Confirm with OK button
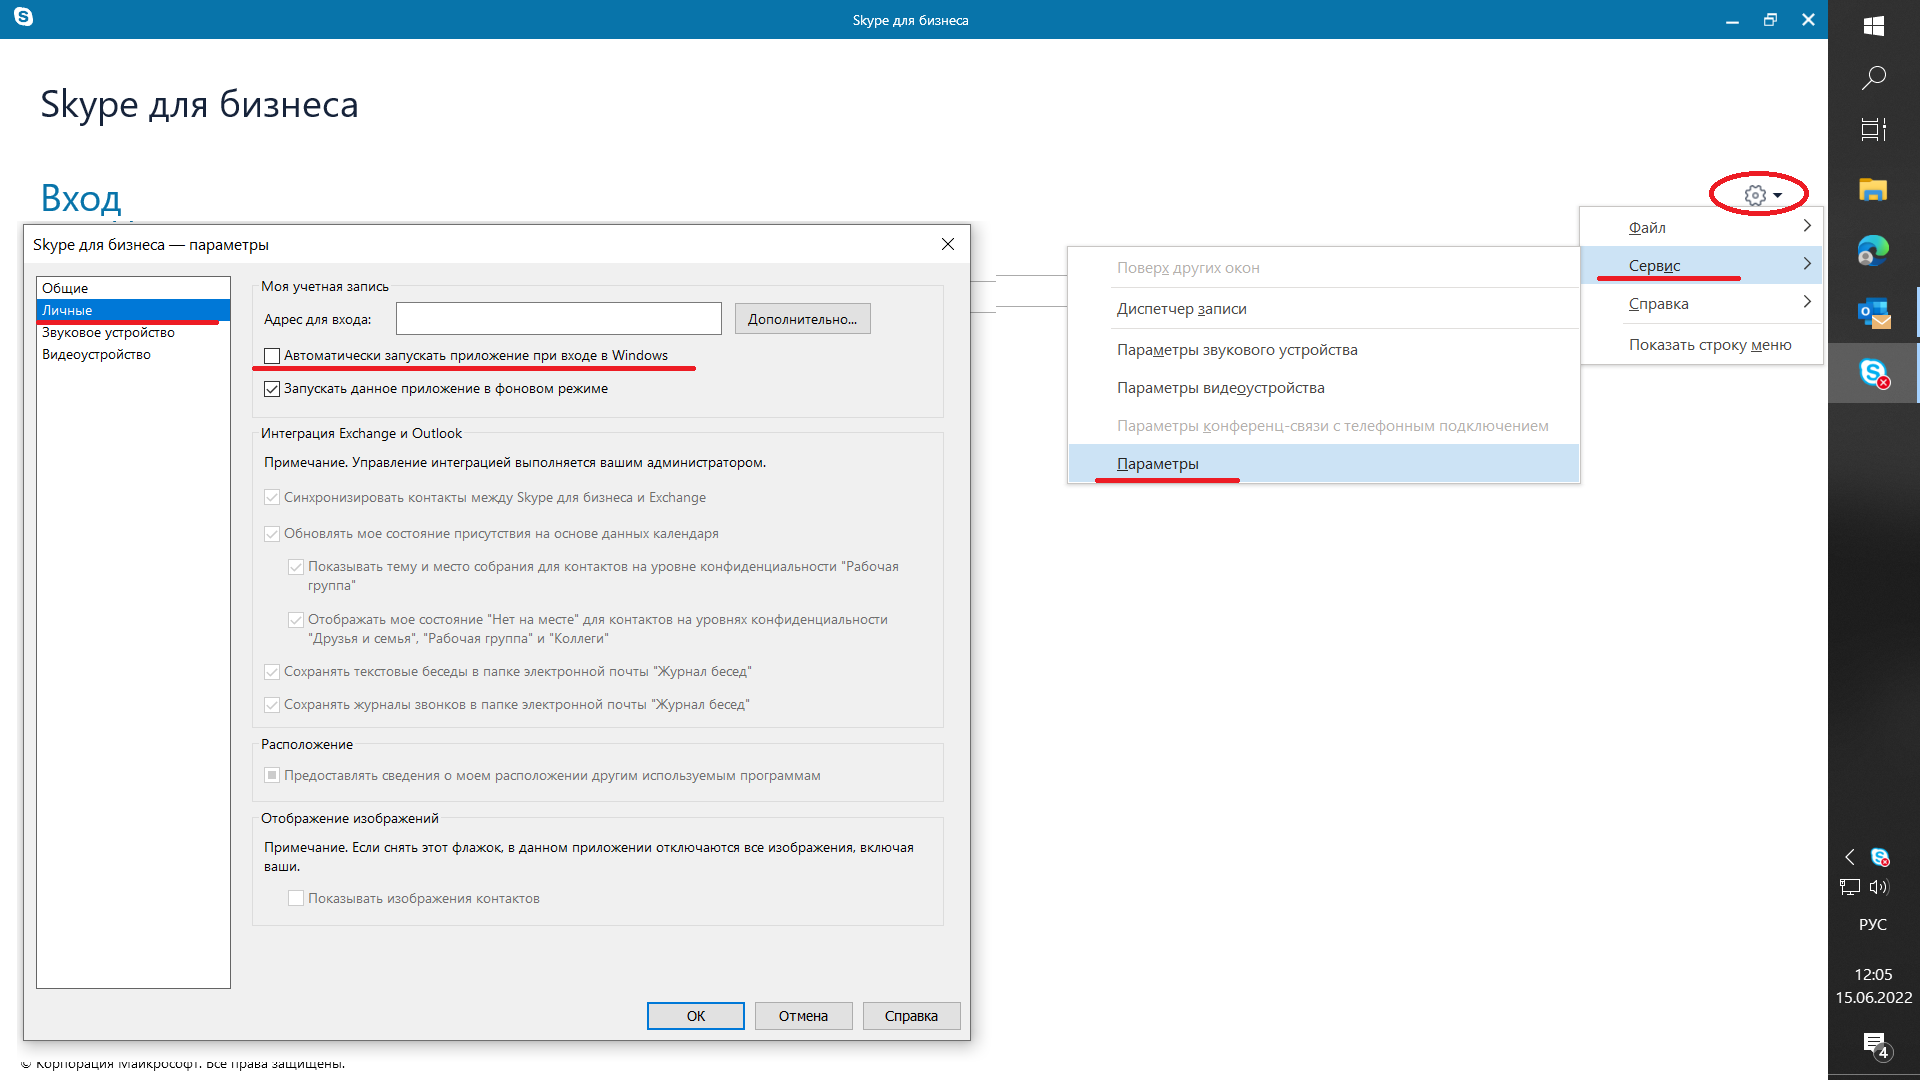This screenshot has height=1080, width=1920. (x=696, y=1016)
